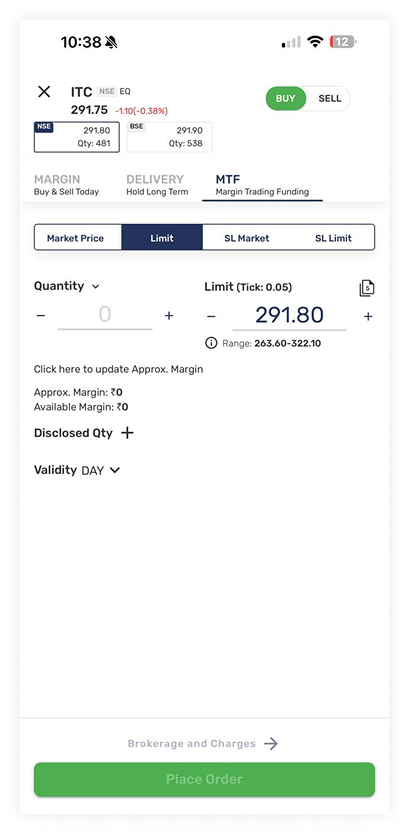Image resolution: width=409 pixels, height=834 pixels.
Task: Tap the Place Order button
Action: point(204,779)
